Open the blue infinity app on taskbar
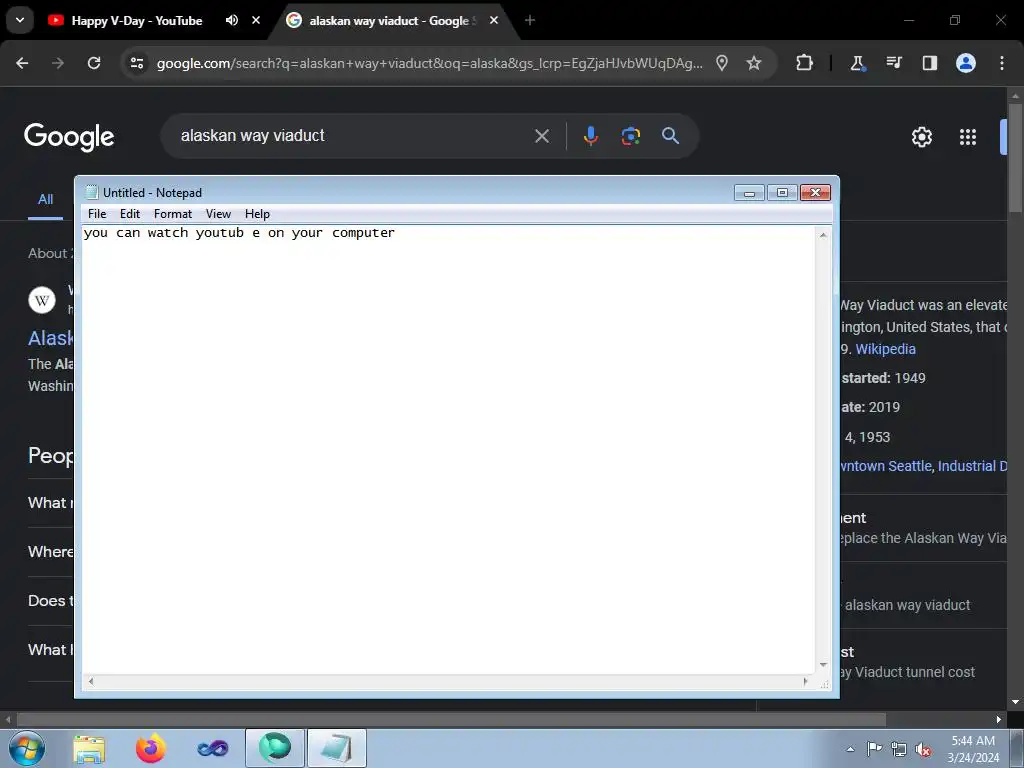1024x768 pixels. click(x=213, y=748)
